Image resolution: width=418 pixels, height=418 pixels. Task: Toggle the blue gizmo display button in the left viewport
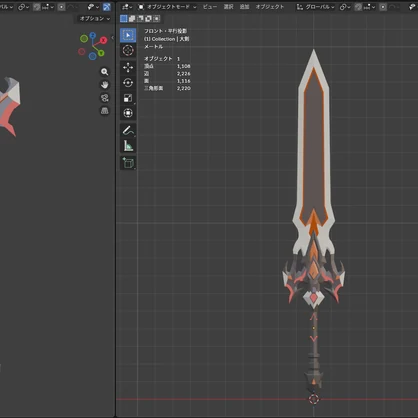[107, 7]
